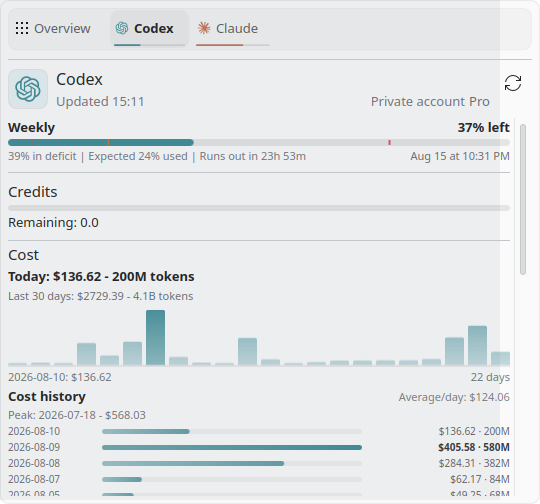Click the 2026-08-07 cost history entry

click(259, 479)
